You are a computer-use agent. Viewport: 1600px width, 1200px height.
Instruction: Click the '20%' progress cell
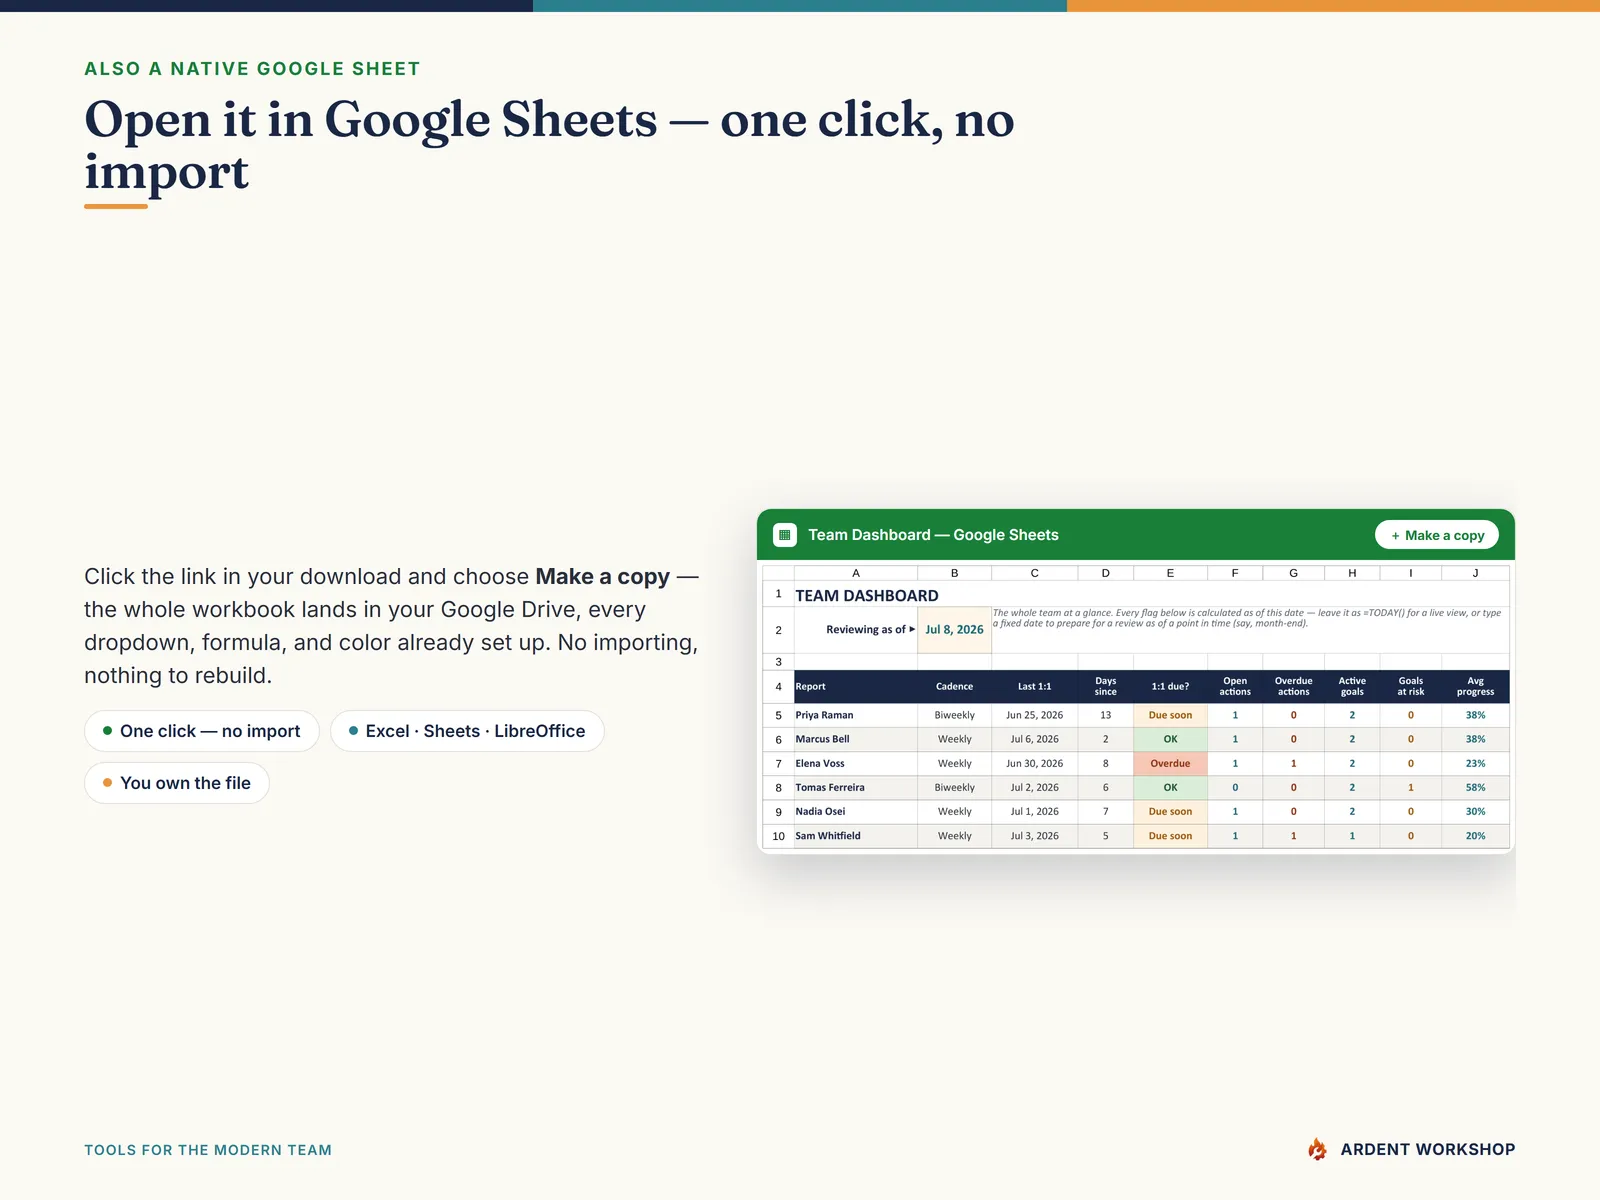pos(1475,836)
